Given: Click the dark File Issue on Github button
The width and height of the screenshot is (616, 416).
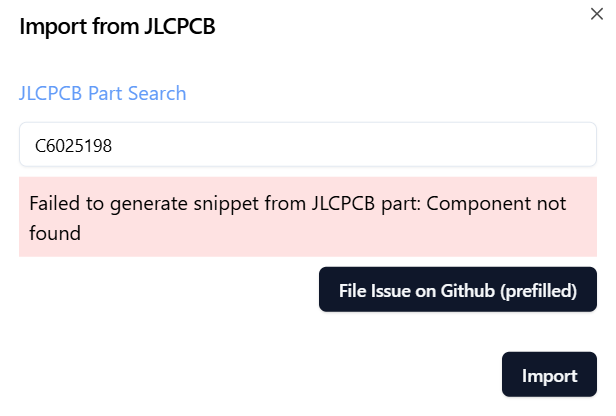Looking at the screenshot, I should click(x=457, y=291).
